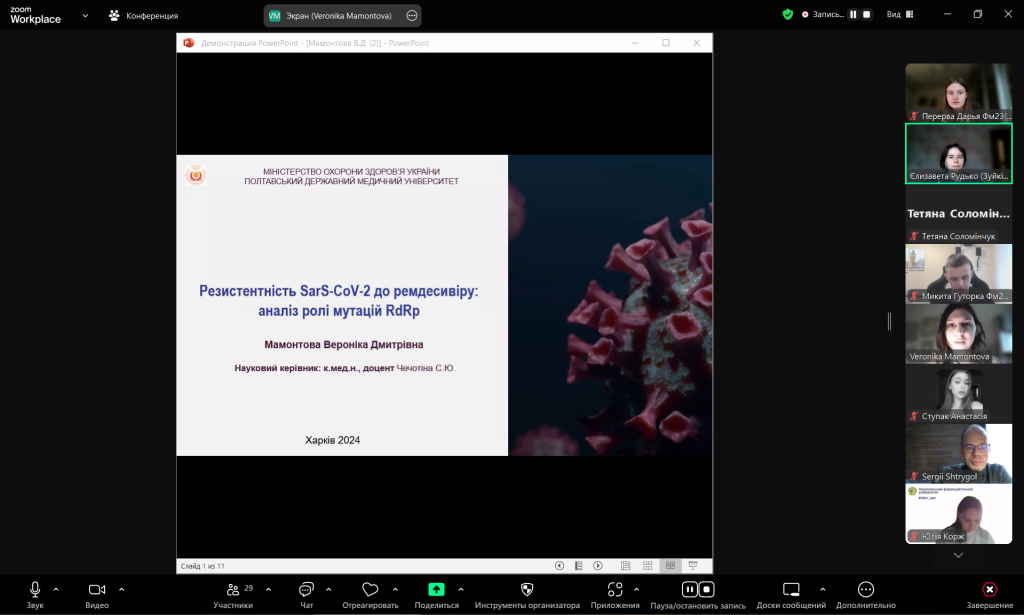This screenshot has height=615, width=1024.
Task: Stop recording using top bar stop icon
Action: coord(867,14)
